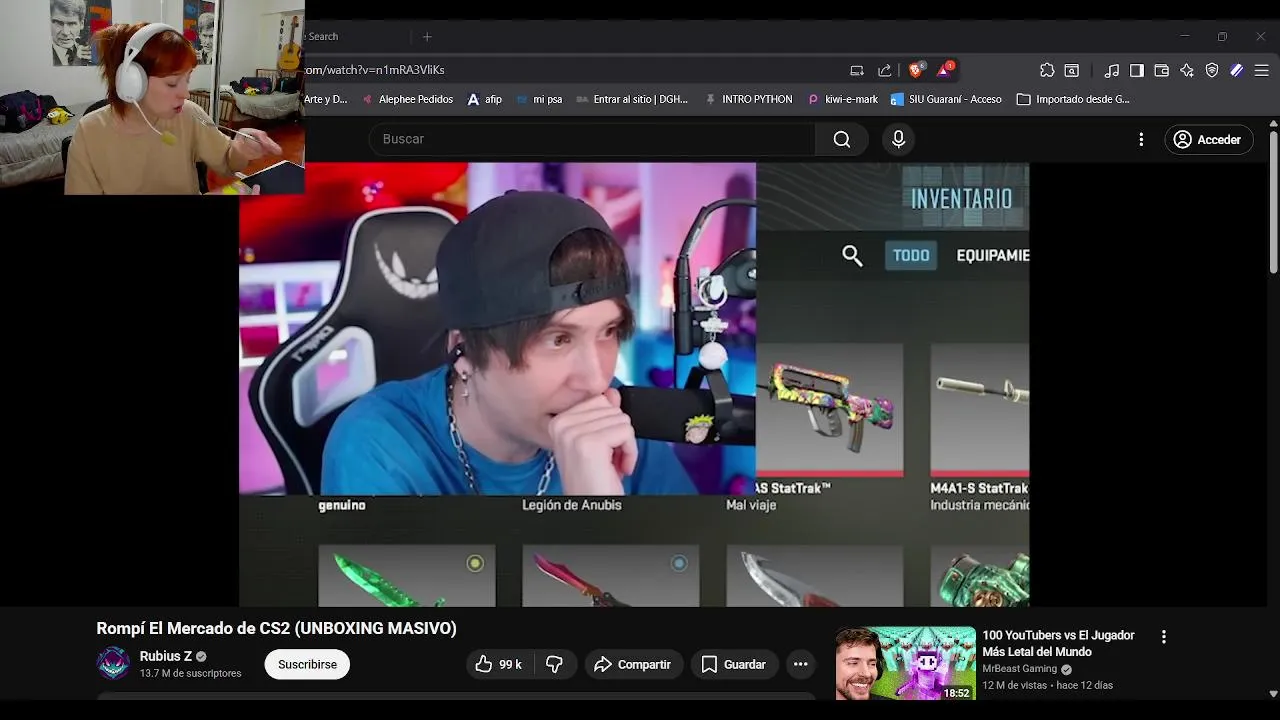Click the find-in-page toolbar icon
The height and width of the screenshot is (720, 1280).
(1072, 70)
